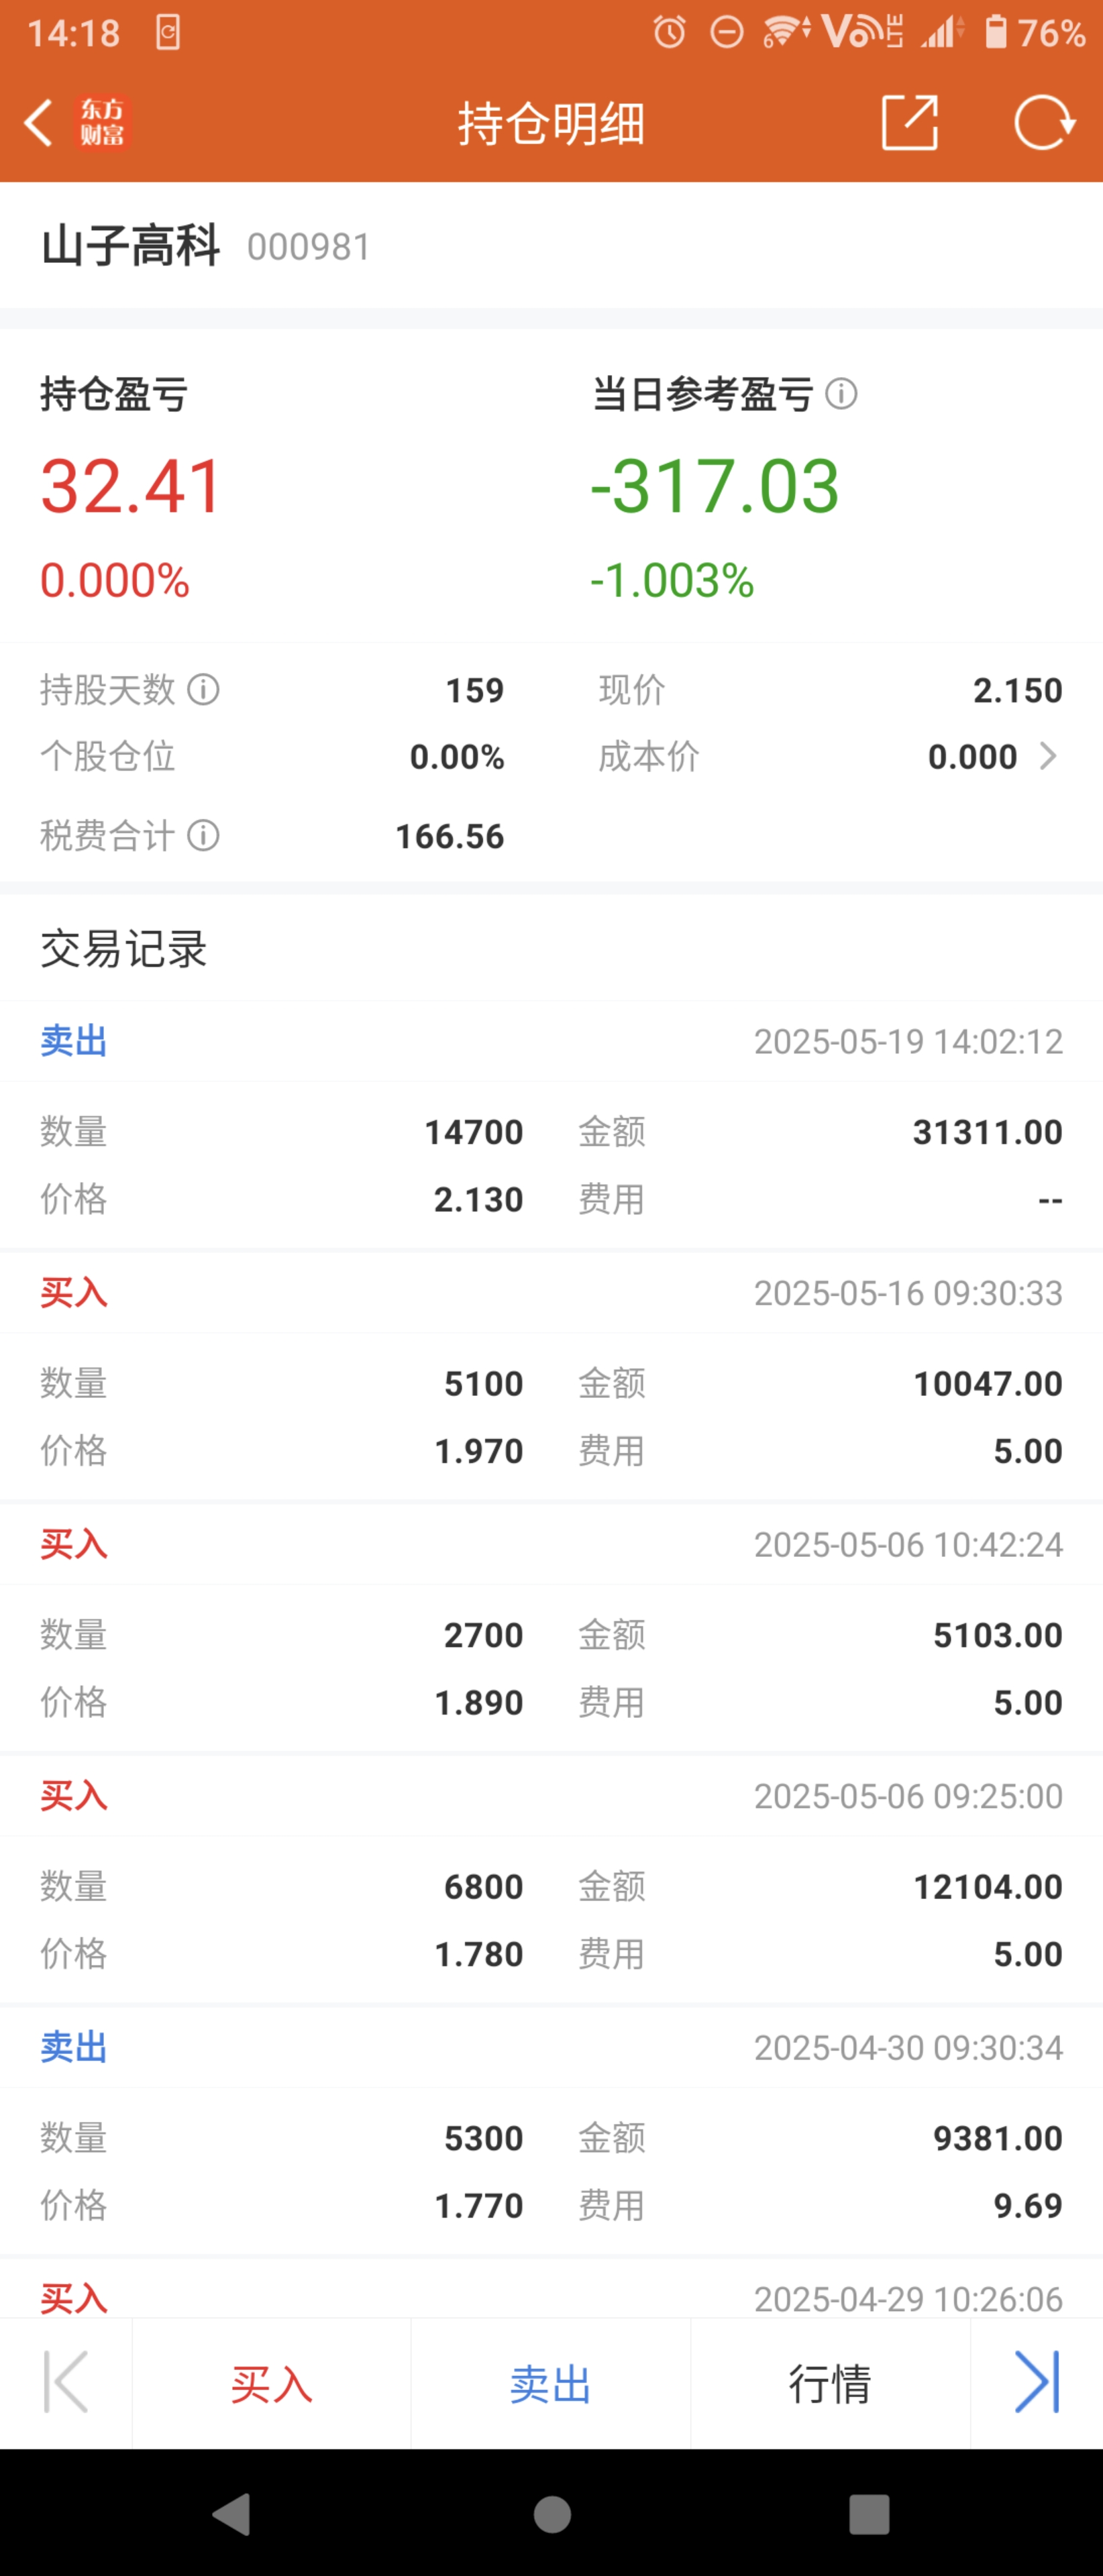Show info for 税费合计

coord(203,835)
